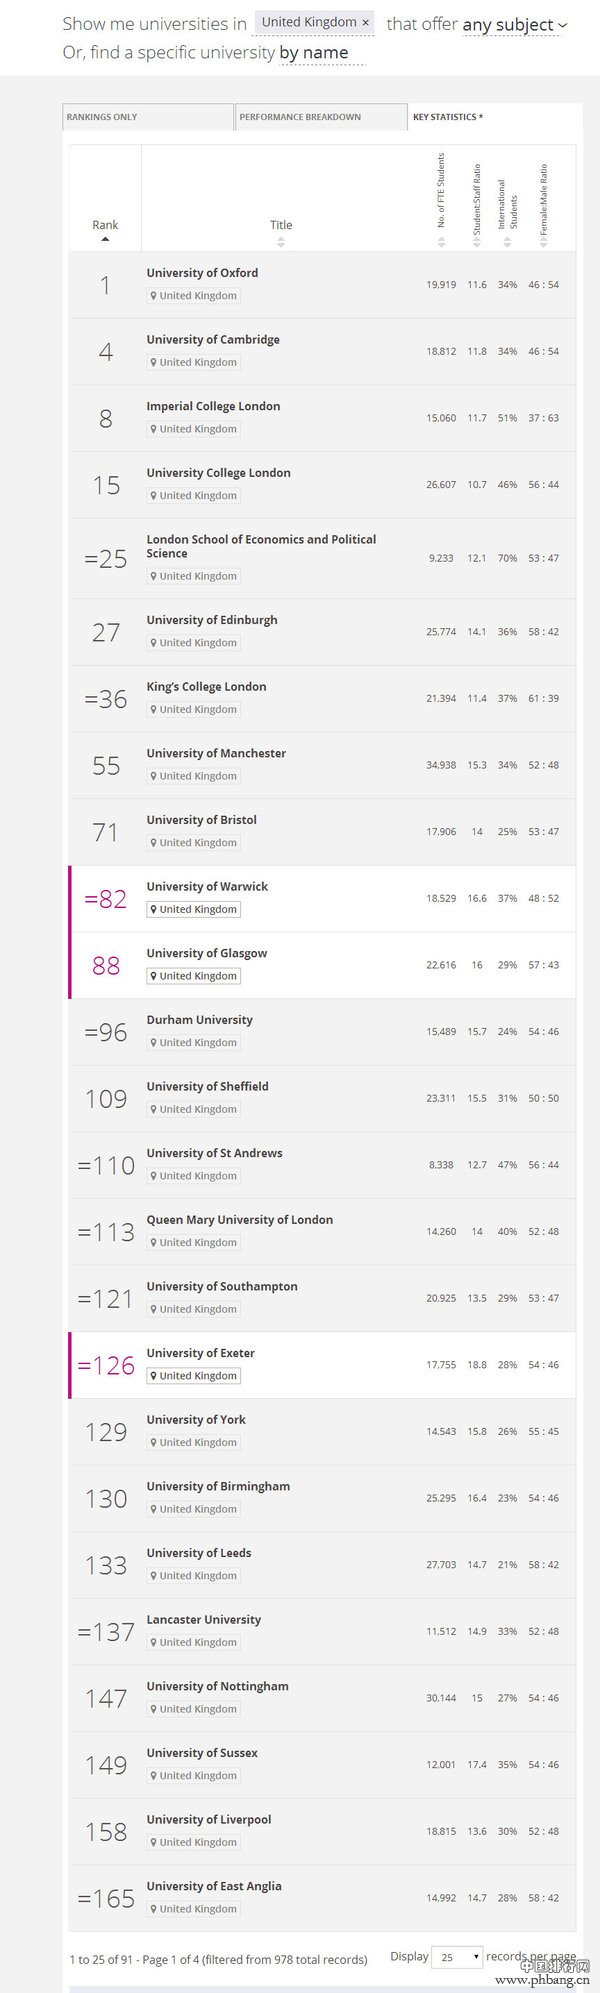Open the University of Leeds link

coord(199,1553)
